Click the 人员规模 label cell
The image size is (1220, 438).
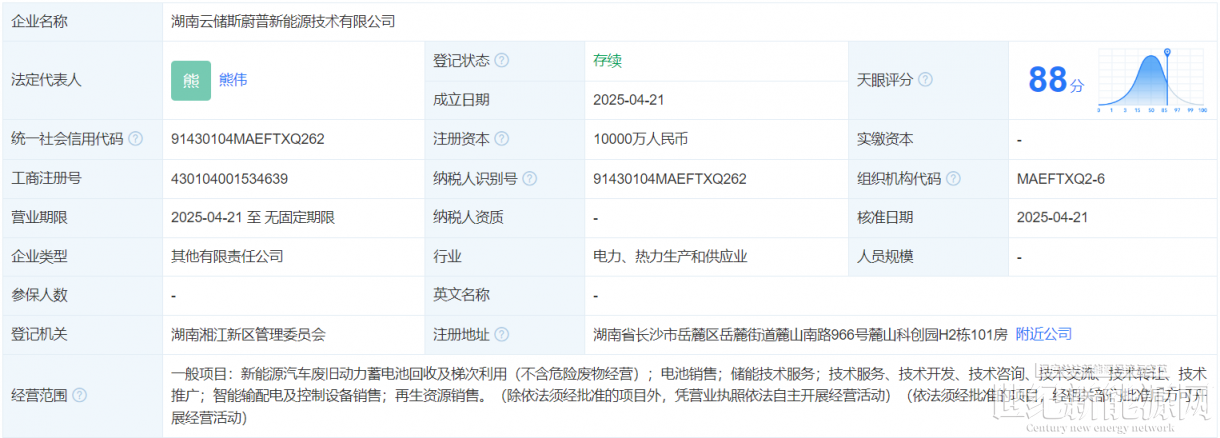point(928,256)
